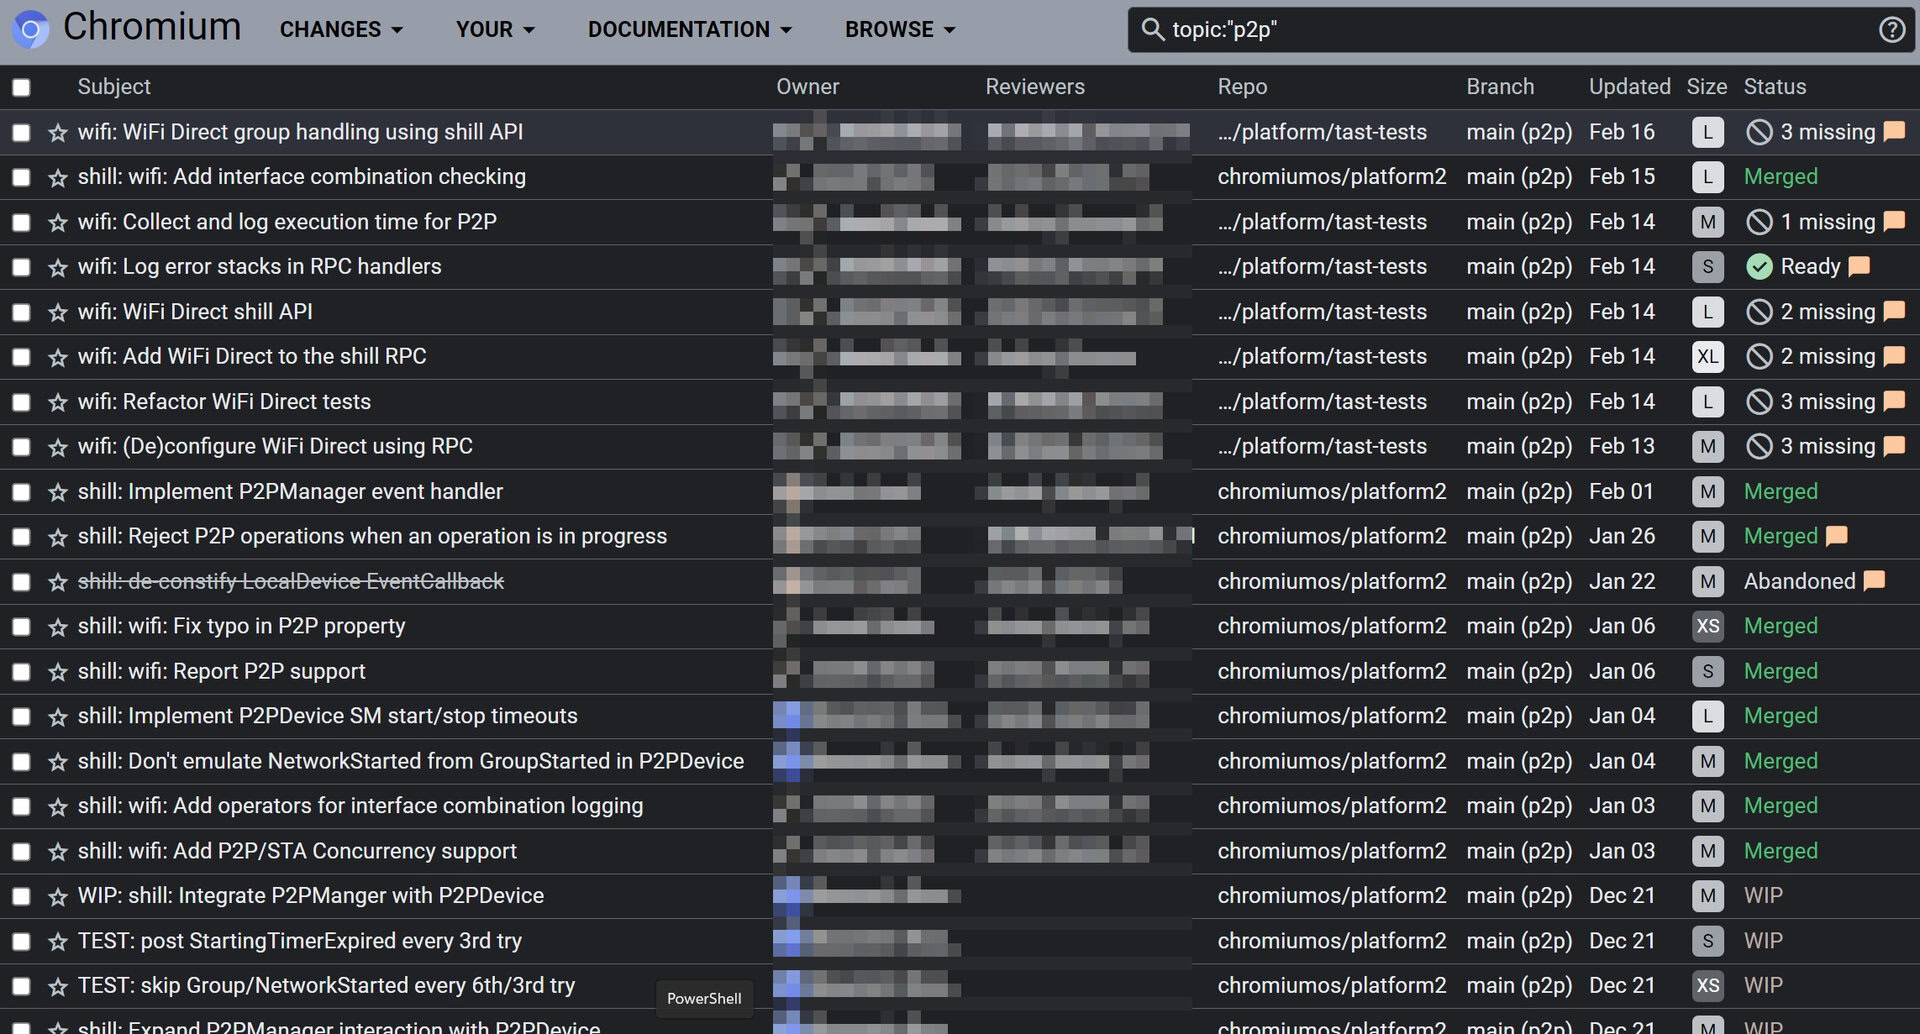Screen dimensions: 1920x1034
Task: Star the 'WiFi Direct group handling' change
Action: [58, 133]
